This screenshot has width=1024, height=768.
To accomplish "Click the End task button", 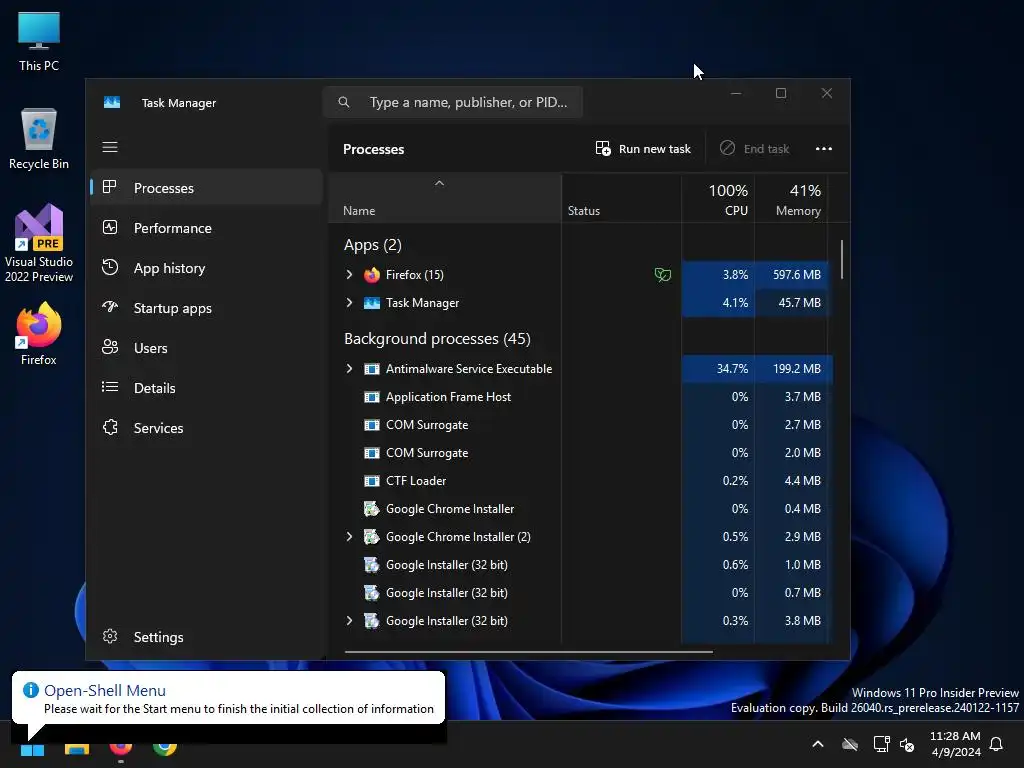I will click(x=754, y=149).
